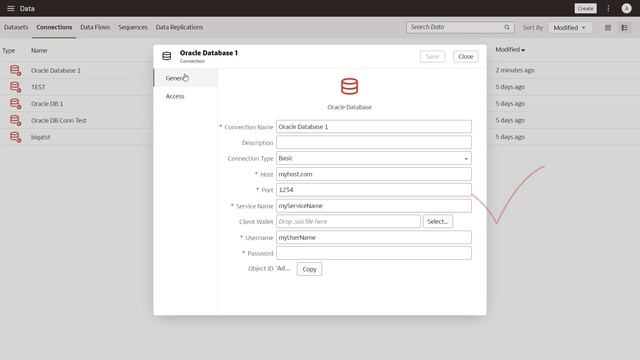The height and width of the screenshot is (360, 640).
Task: Click Oracle DB Conn Test connection icon
Action: pos(16,120)
